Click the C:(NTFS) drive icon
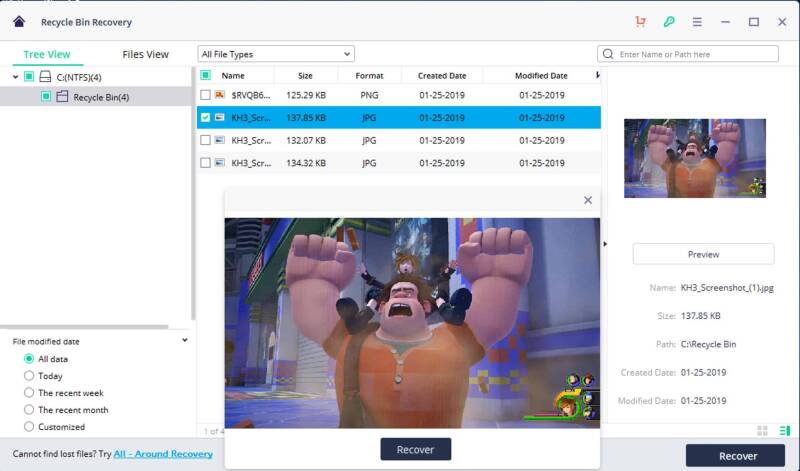800x471 pixels. pyautogui.click(x=45, y=77)
